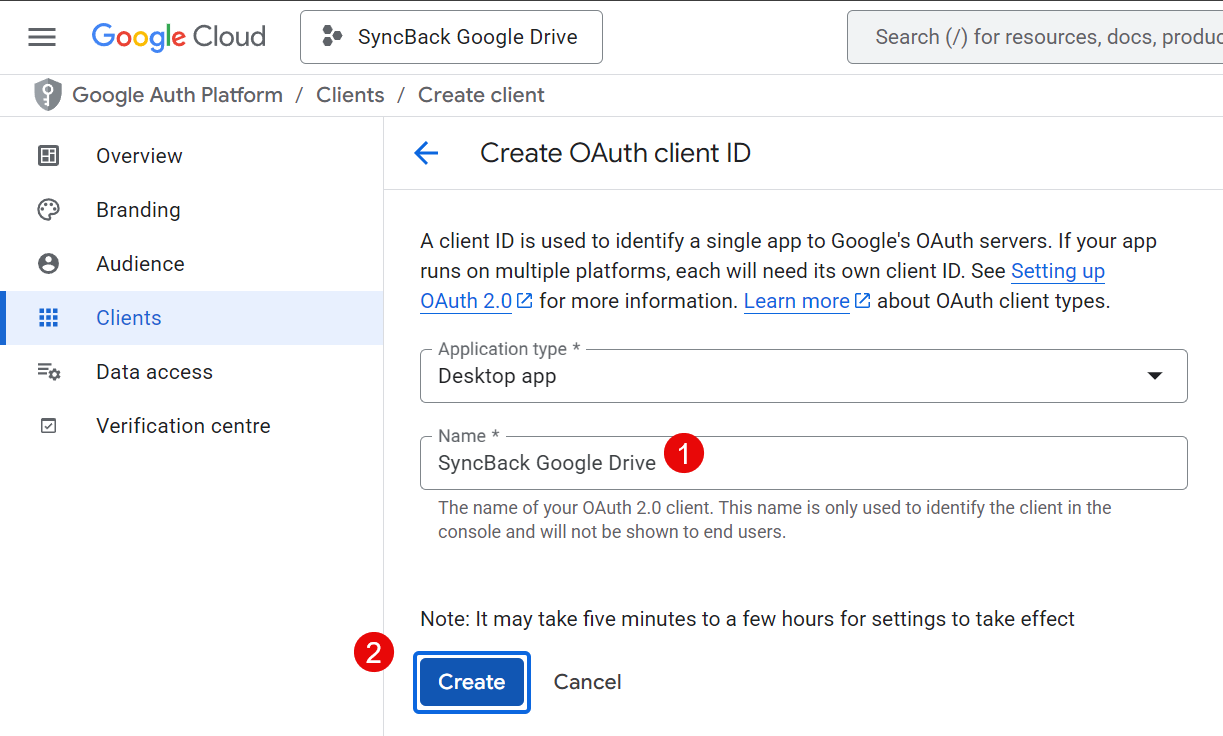1223x736 pixels.
Task: Click the Clients grid icon
Action: pyautogui.click(x=48, y=318)
